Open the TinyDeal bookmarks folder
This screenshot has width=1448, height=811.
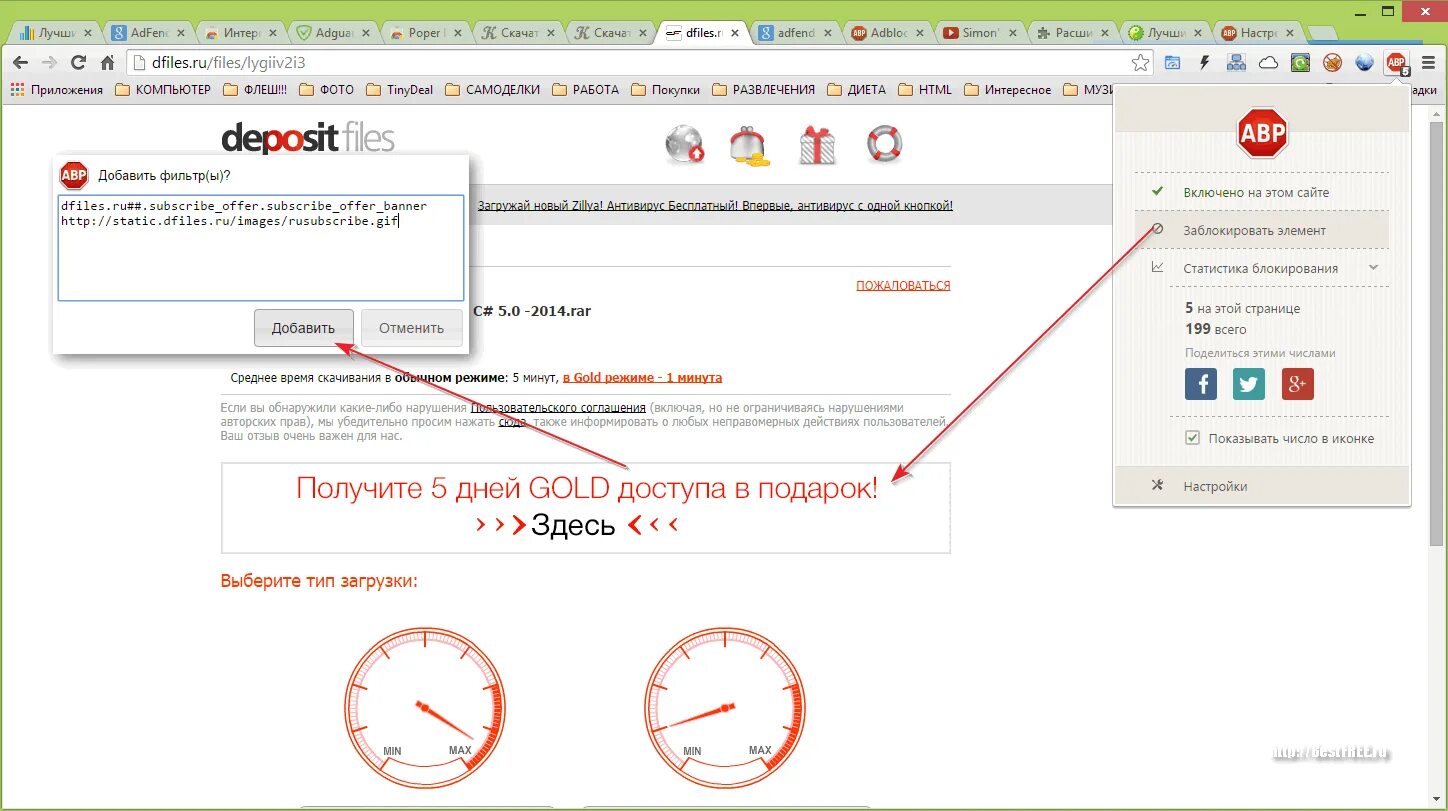click(399, 90)
